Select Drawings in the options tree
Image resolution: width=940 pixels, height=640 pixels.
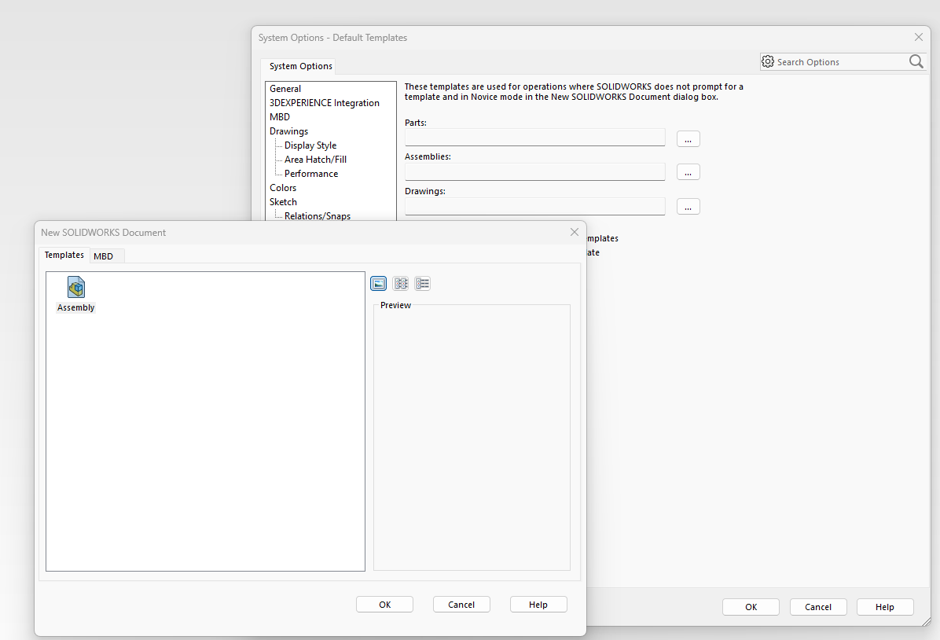(289, 131)
